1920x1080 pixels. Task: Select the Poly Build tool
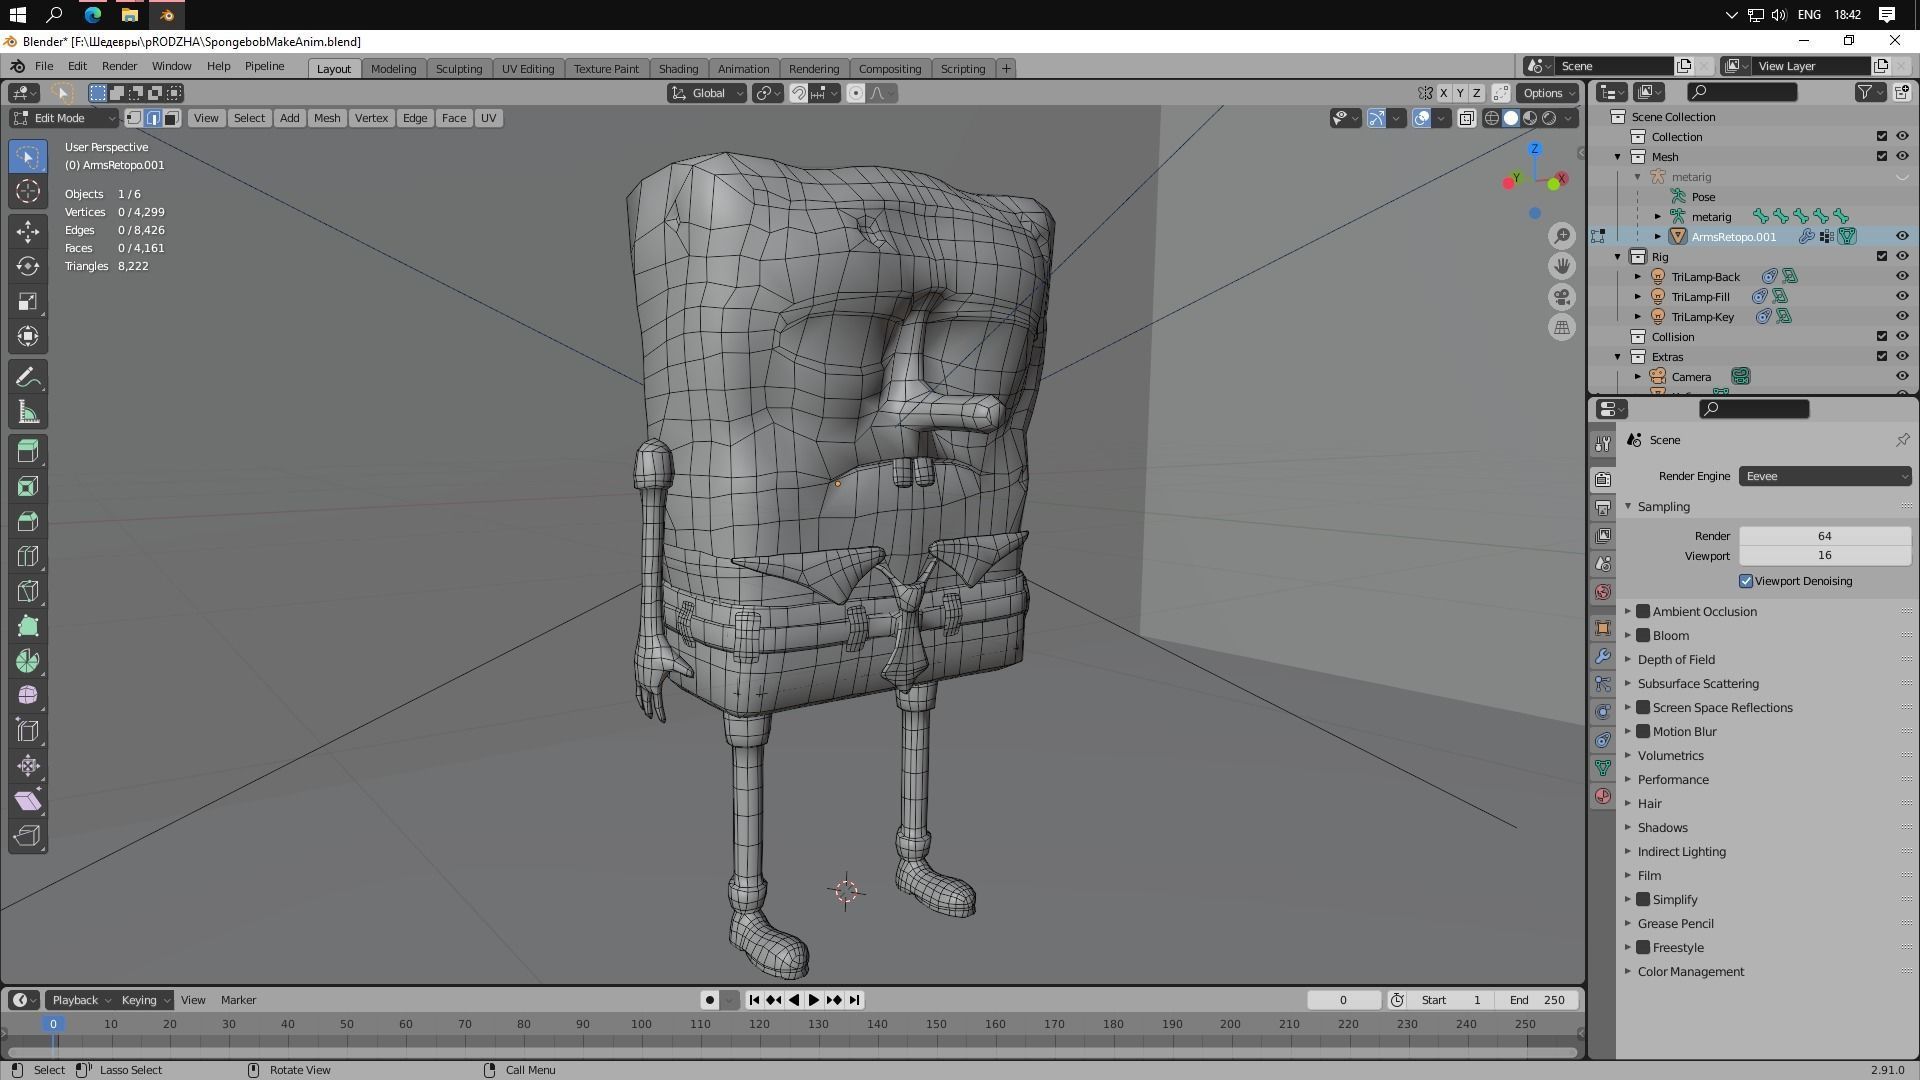(28, 626)
